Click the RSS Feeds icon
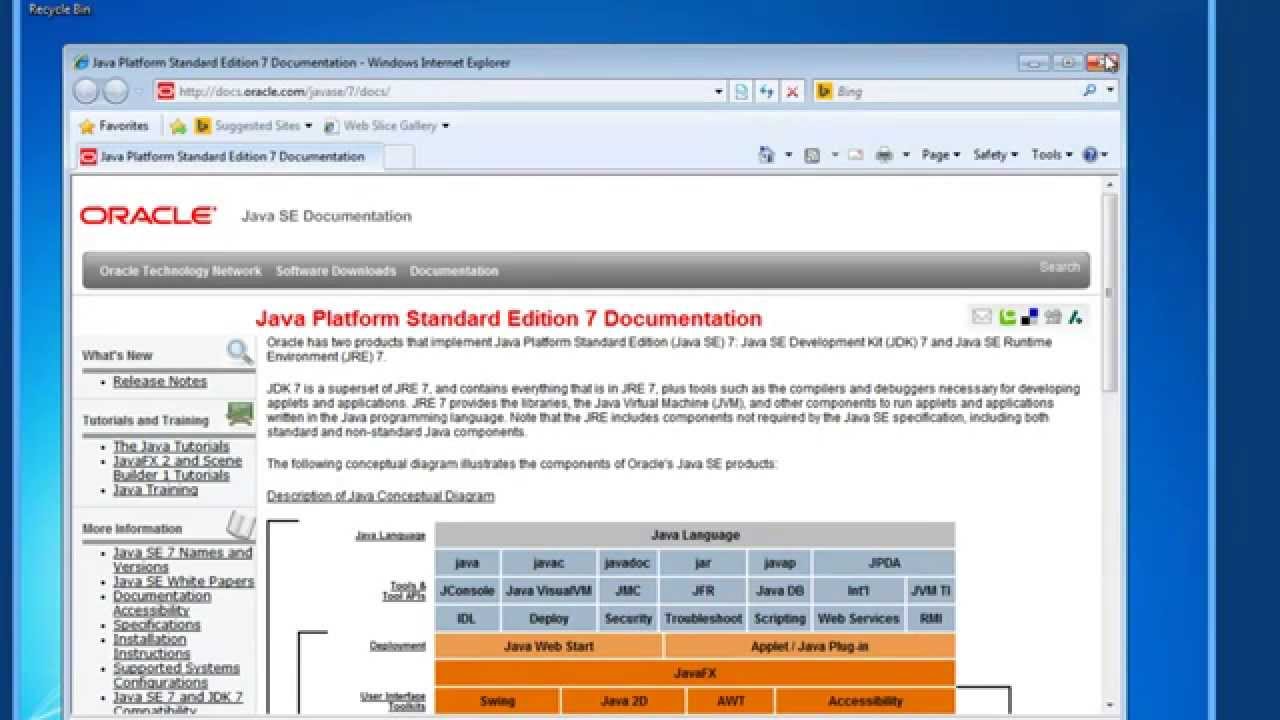This screenshot has height=720, width=1280. coord(812,155)
